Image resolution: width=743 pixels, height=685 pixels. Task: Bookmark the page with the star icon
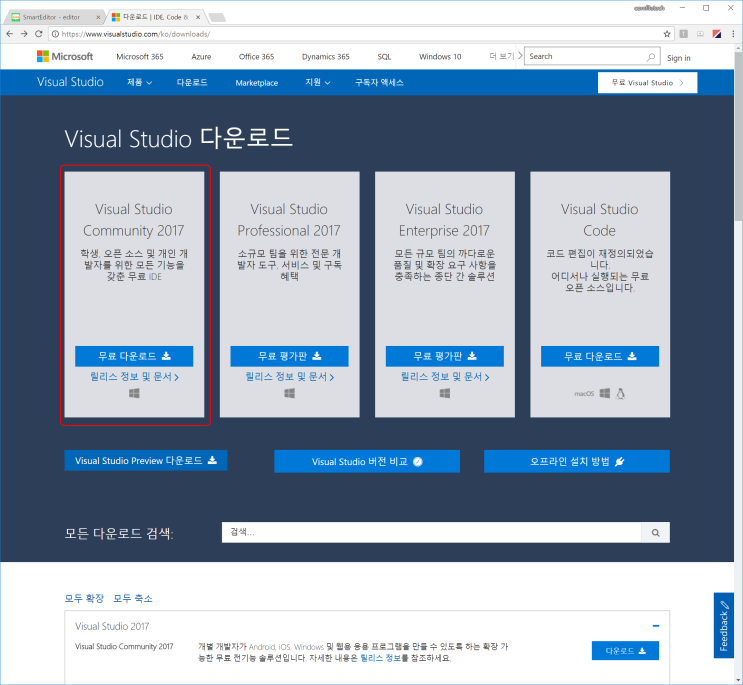tap(667, 34)
